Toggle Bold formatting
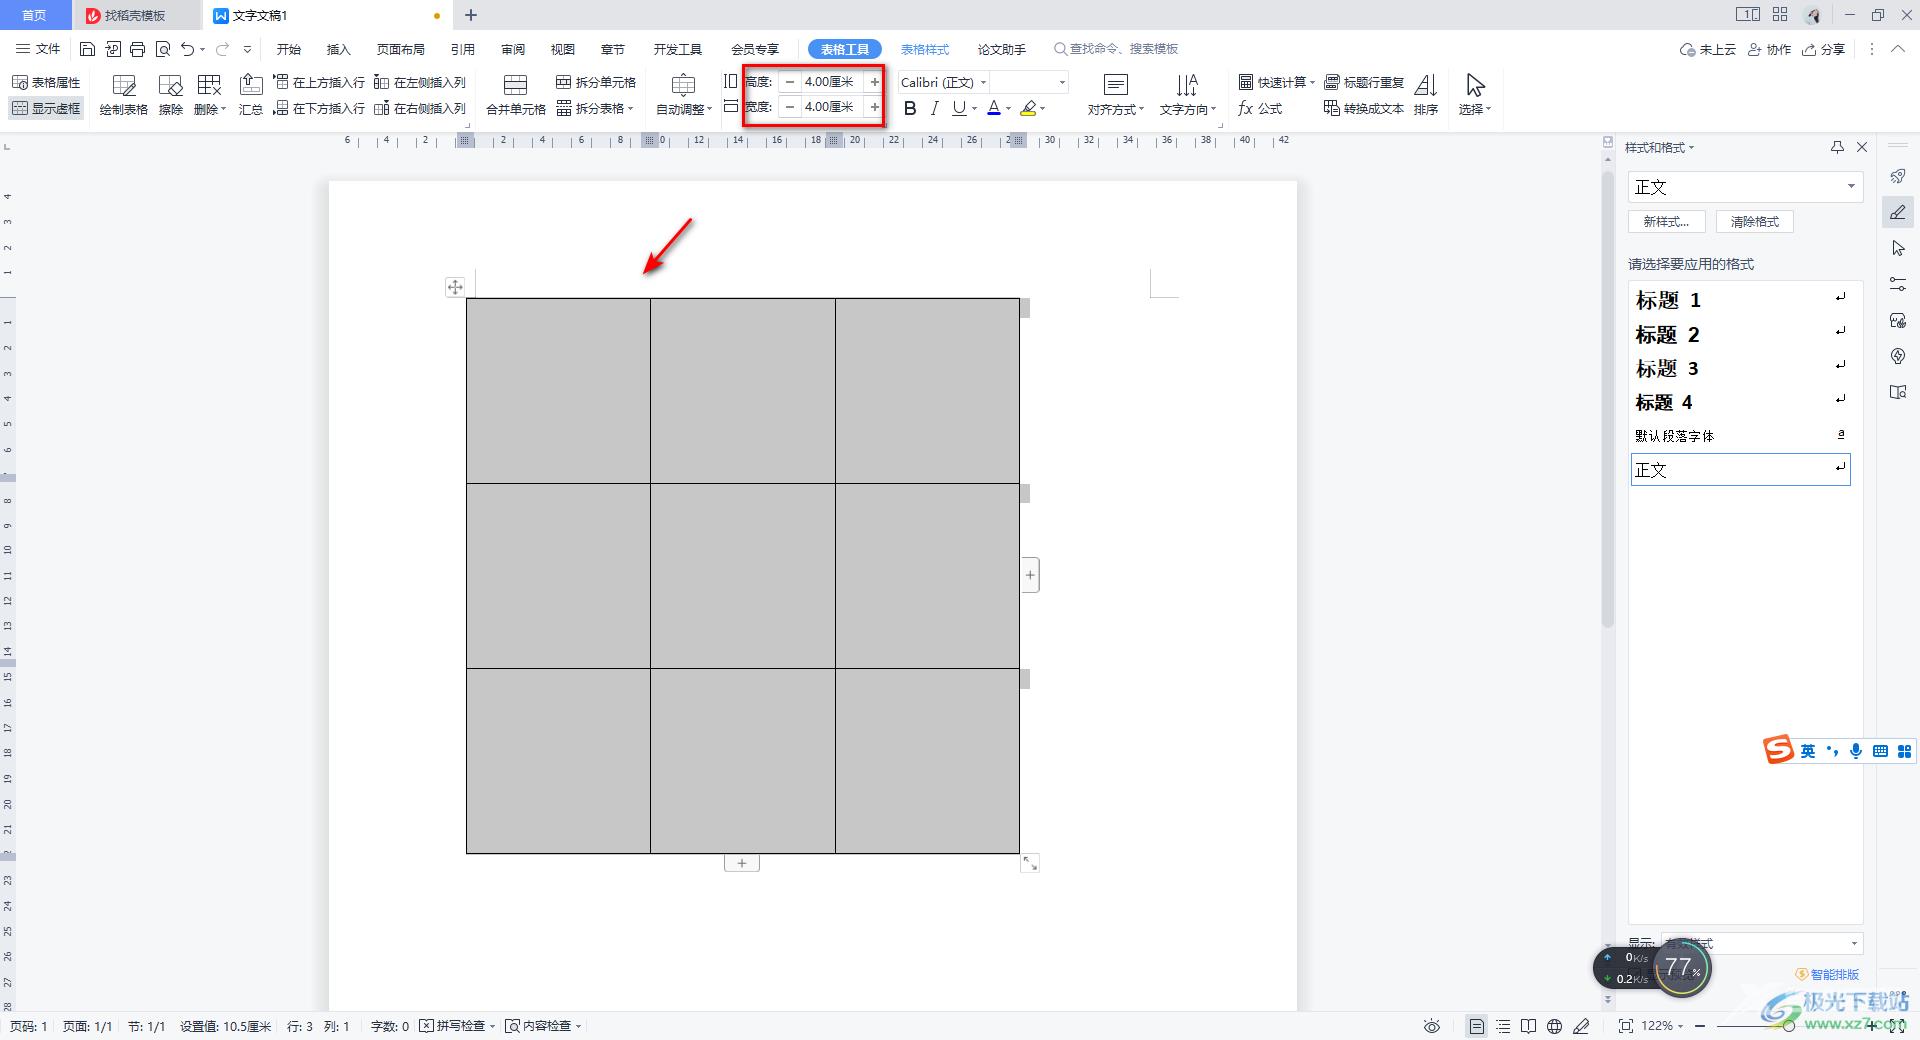The image size is (1920, 1040). click(x=910, y=108)
